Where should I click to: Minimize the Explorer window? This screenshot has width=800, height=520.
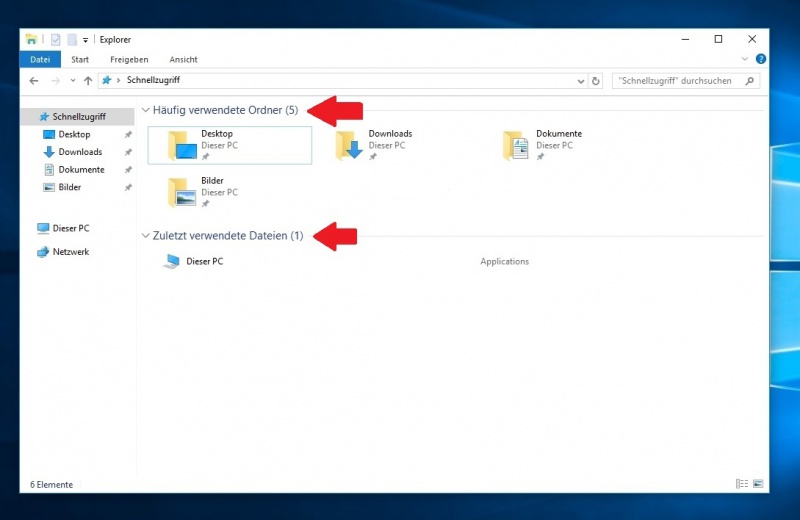click(685, 39)
